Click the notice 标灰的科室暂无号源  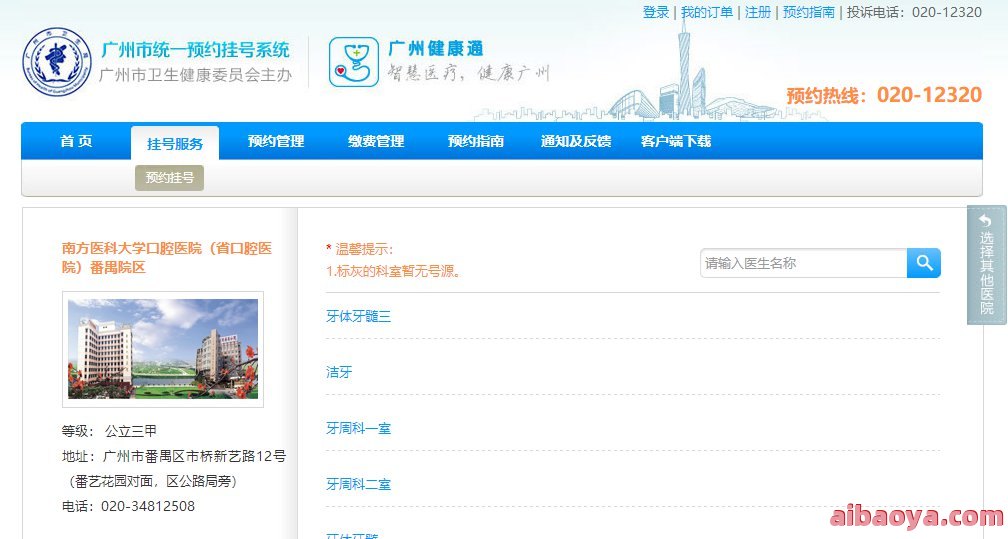point(393,271)
